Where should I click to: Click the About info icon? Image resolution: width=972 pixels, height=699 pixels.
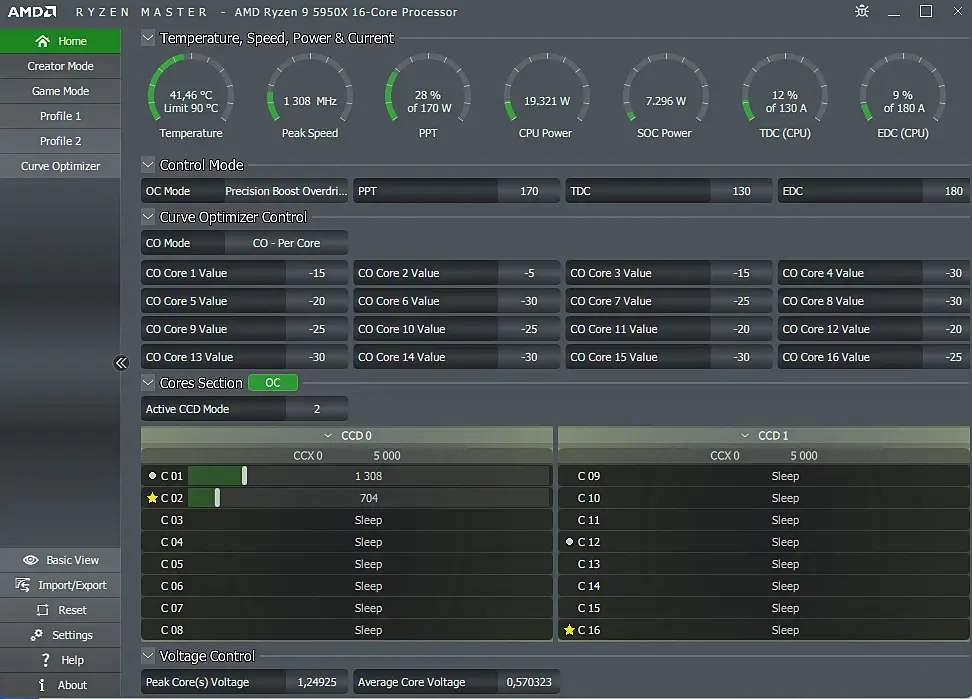[42, 685]
